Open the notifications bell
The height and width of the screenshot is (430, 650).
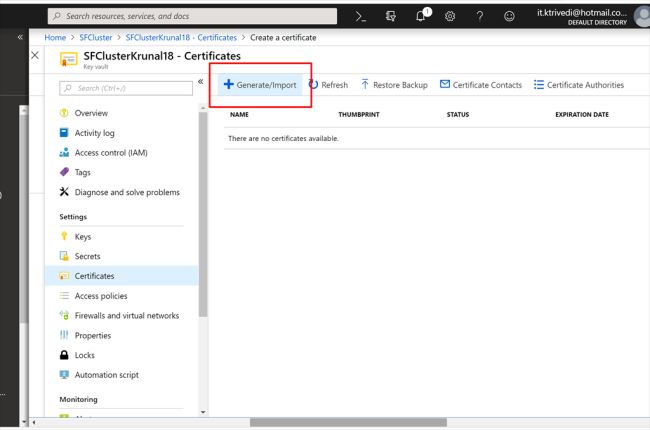(421, 15)
